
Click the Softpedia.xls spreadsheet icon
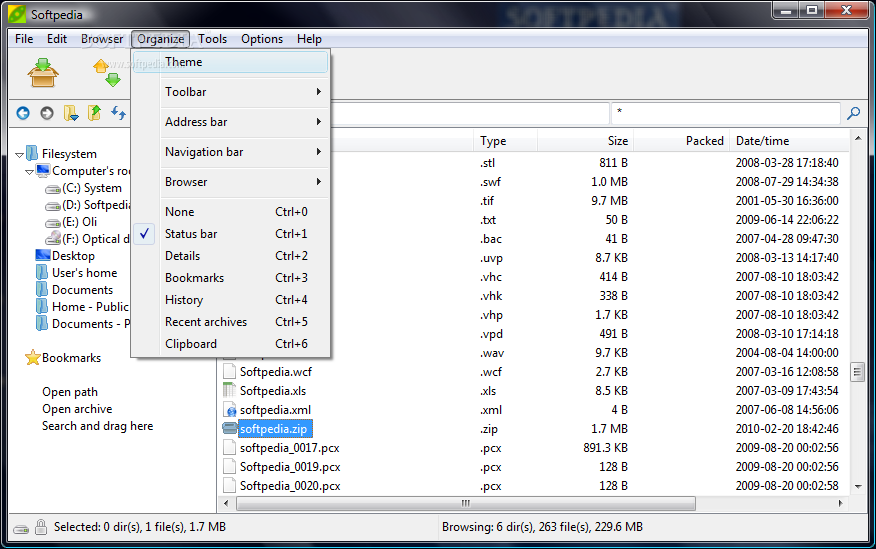coord(229,390)
